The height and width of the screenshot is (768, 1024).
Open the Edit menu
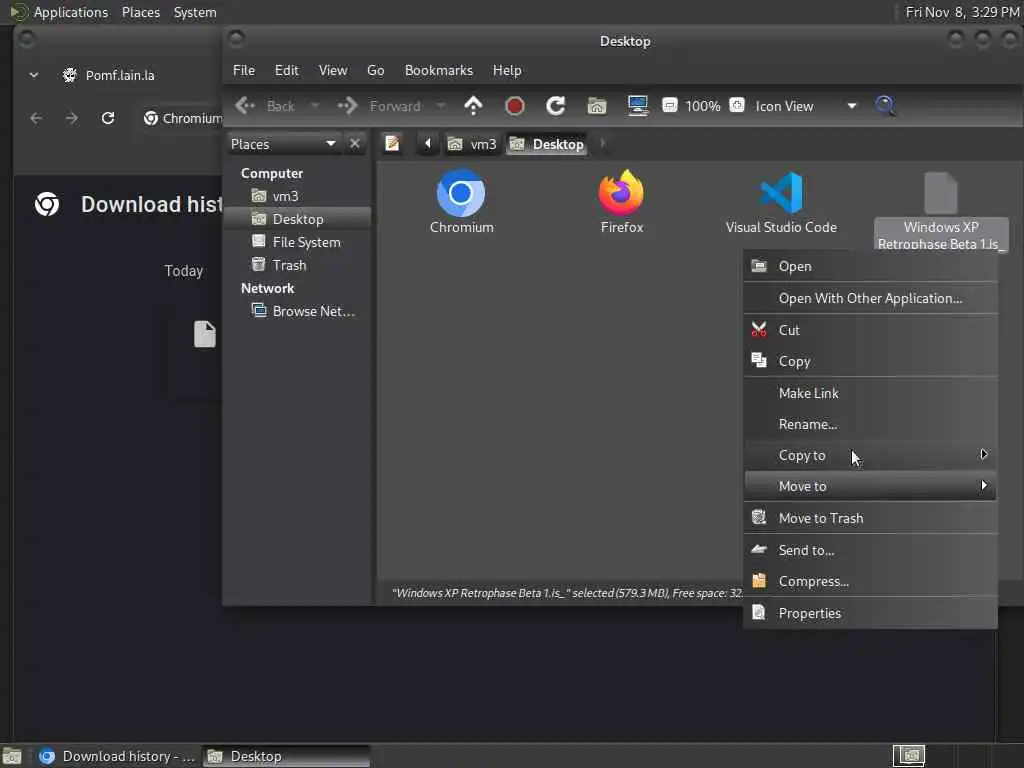[286, 70]
